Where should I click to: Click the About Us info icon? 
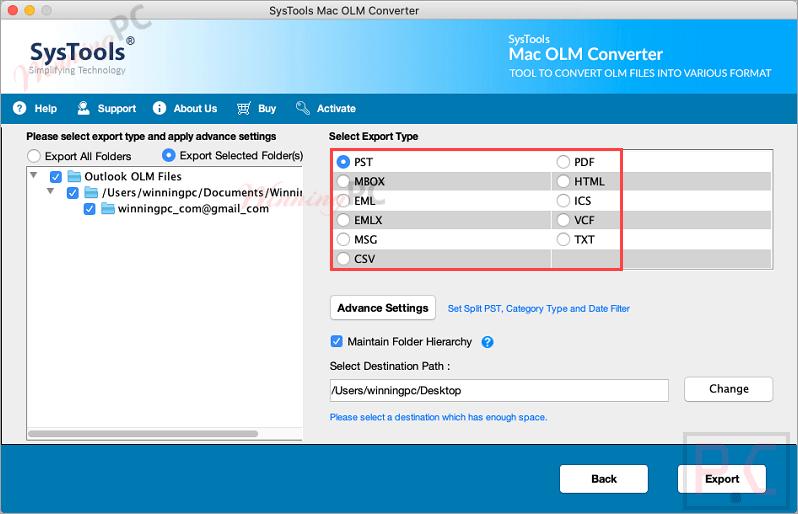tap(159, 108)
